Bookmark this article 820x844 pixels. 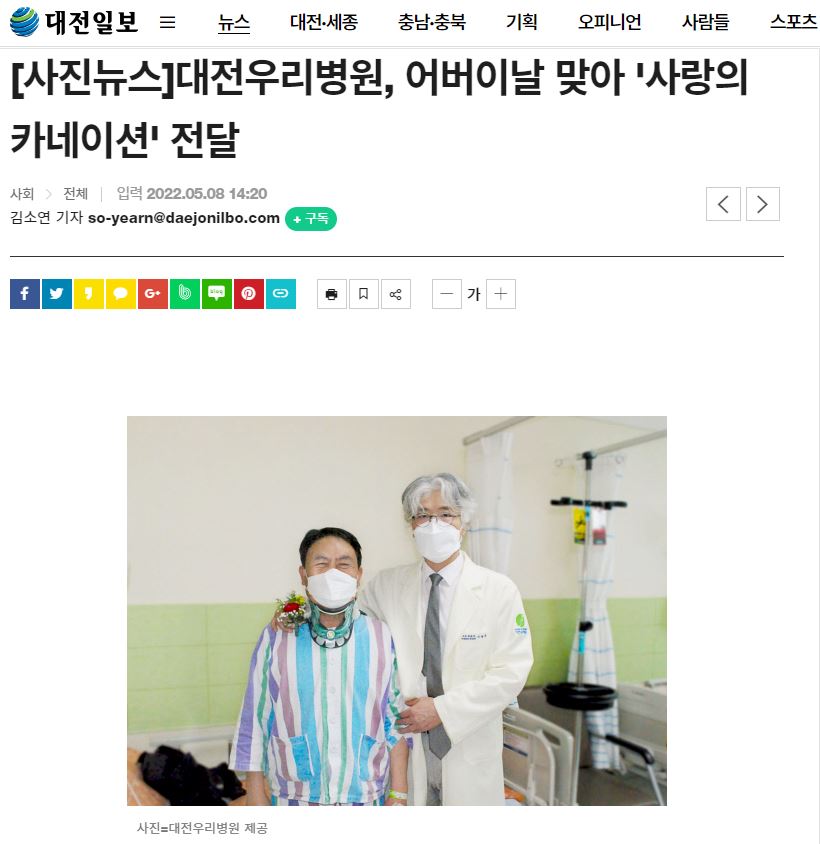(x=364, y=294)
